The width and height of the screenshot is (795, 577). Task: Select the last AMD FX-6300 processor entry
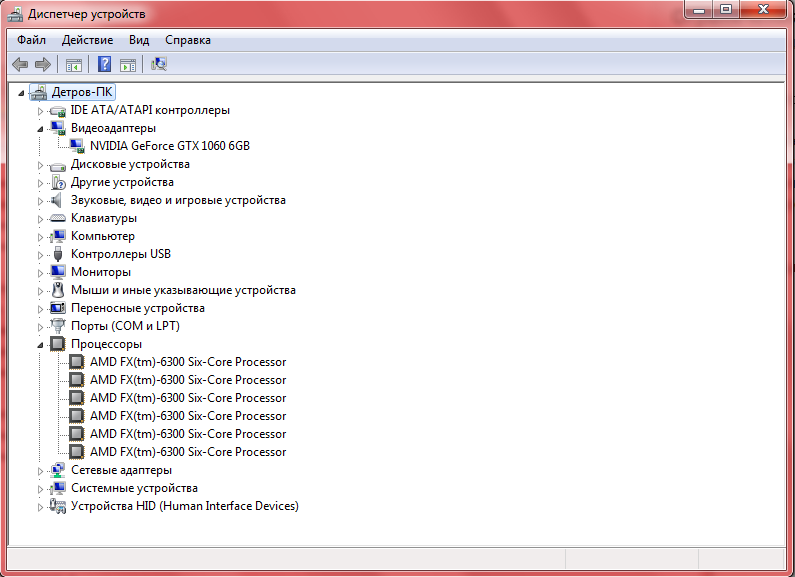(x=188, y=452)
